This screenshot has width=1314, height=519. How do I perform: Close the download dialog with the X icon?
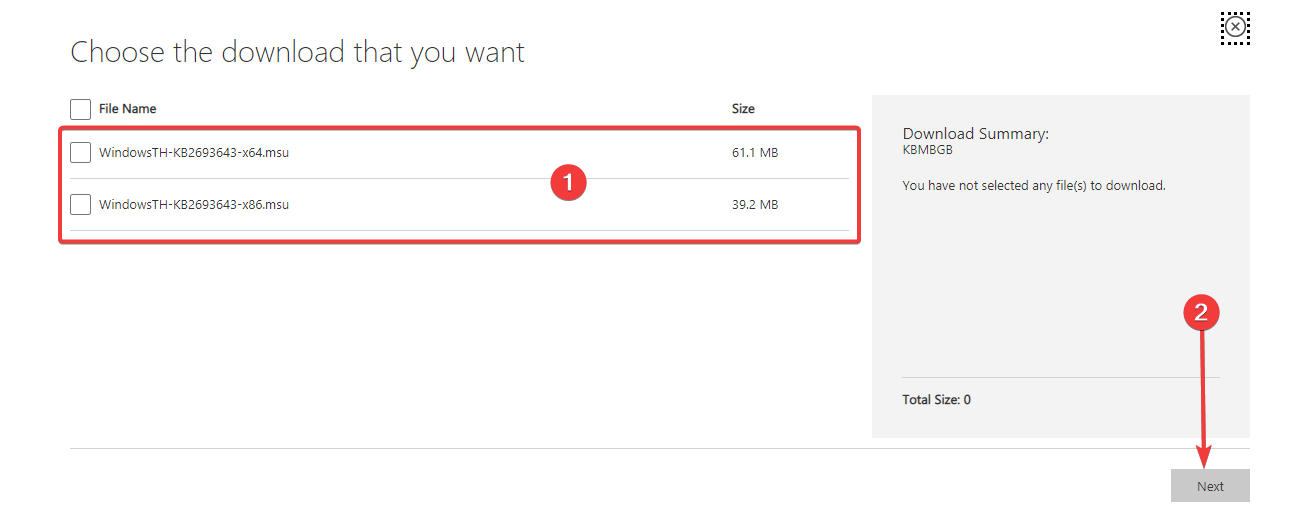tap(1236, 27)
